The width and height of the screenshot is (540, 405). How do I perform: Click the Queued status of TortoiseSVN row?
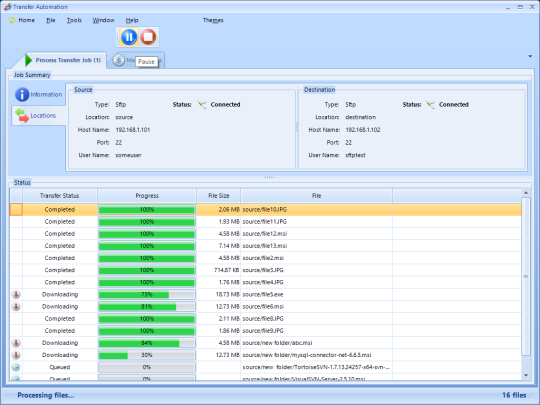click(x=60, y=367)
